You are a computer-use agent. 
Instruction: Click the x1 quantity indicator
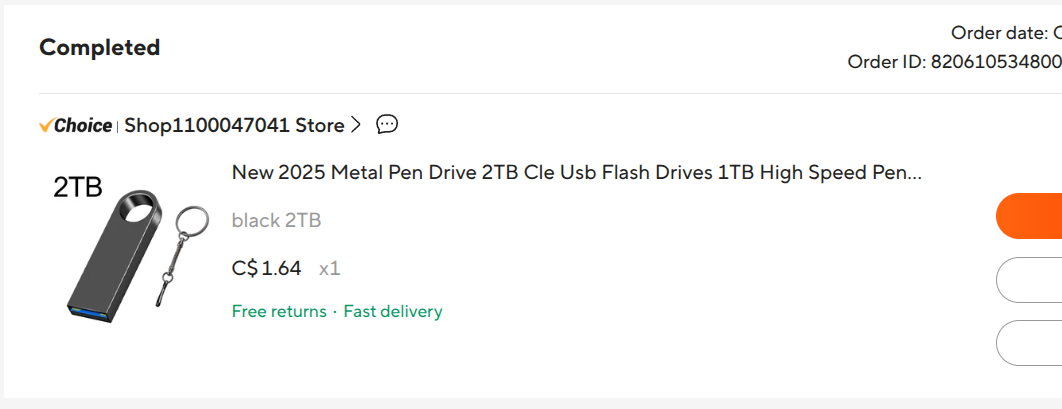coord(330,270)
